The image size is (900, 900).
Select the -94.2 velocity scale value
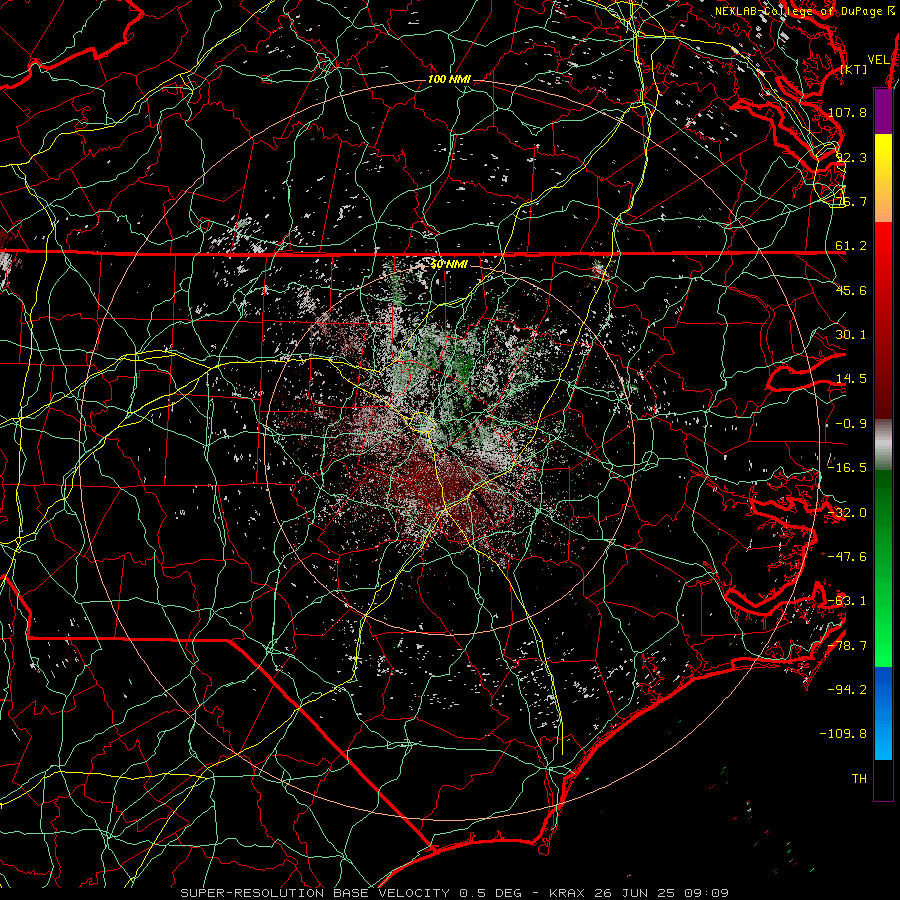coord(847,689)
